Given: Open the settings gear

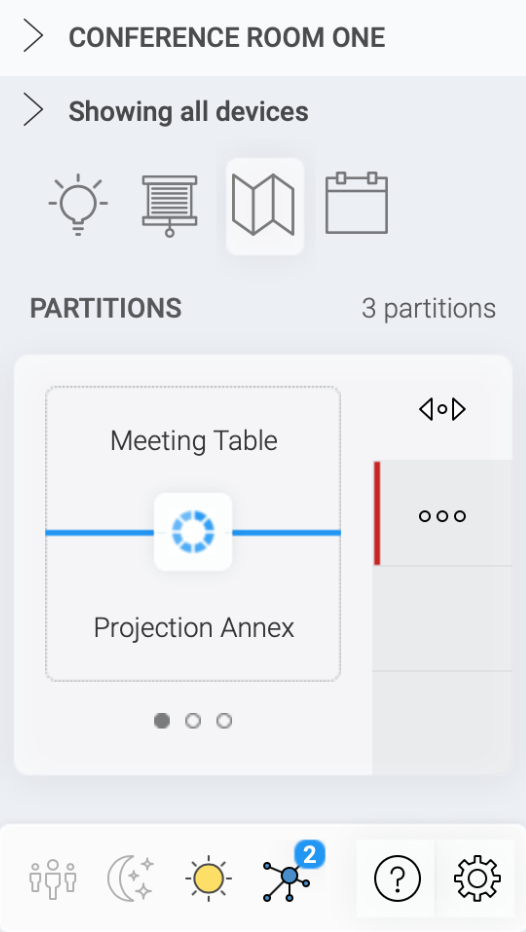Looking at the screenshot, I should coord(477,878).
